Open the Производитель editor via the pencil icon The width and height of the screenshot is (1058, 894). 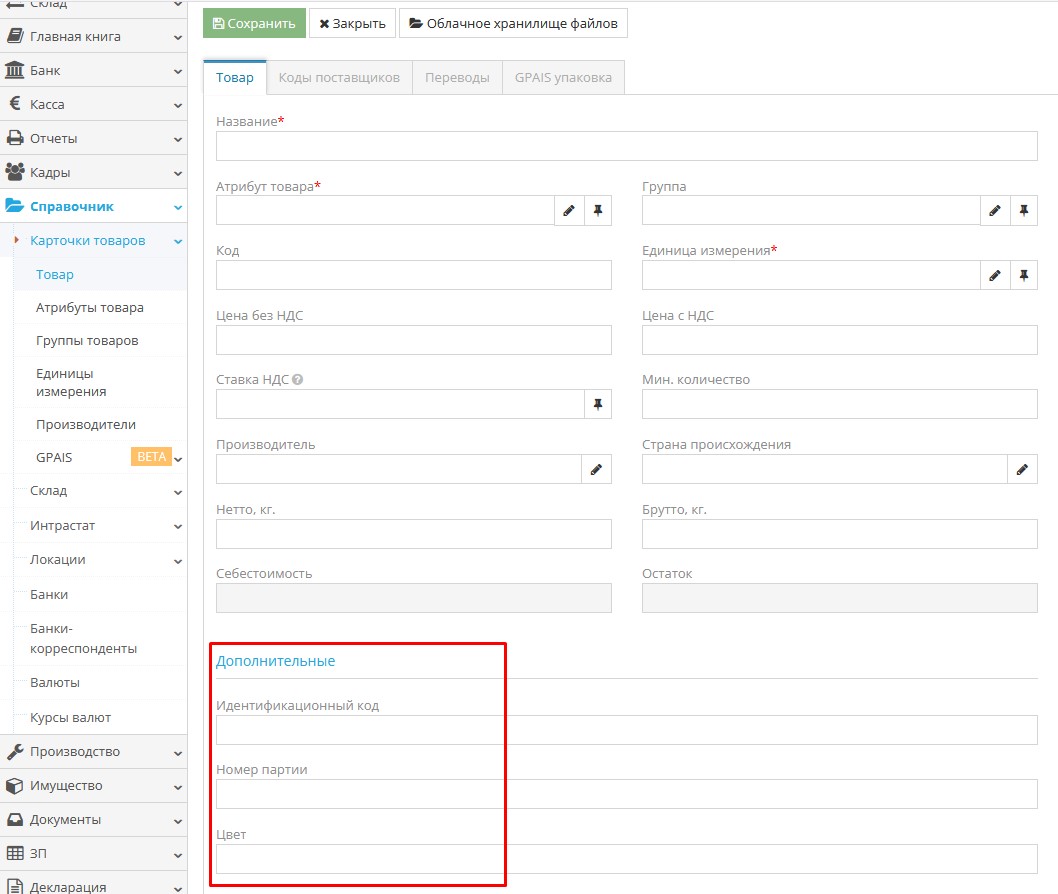596,469
